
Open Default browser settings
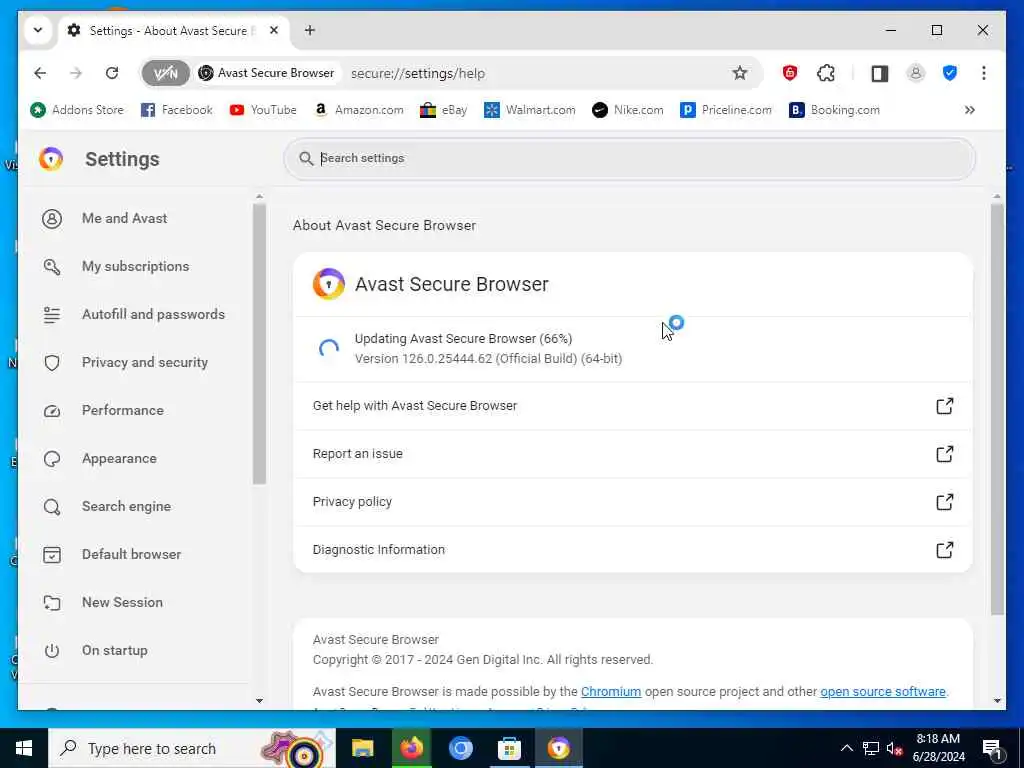point(133,554)
